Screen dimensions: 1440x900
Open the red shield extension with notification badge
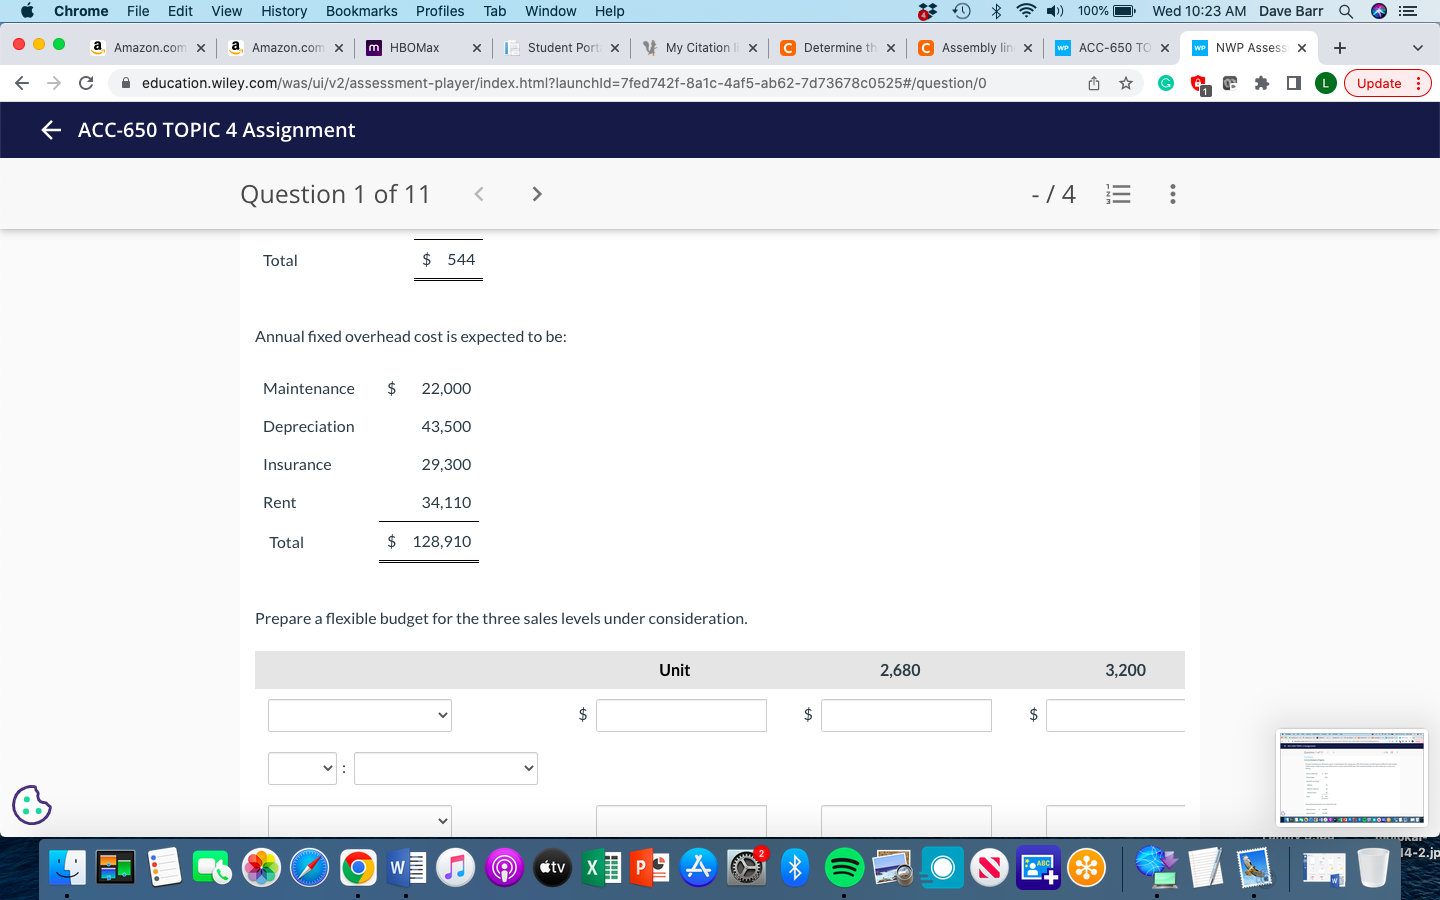click(1198, 83)
